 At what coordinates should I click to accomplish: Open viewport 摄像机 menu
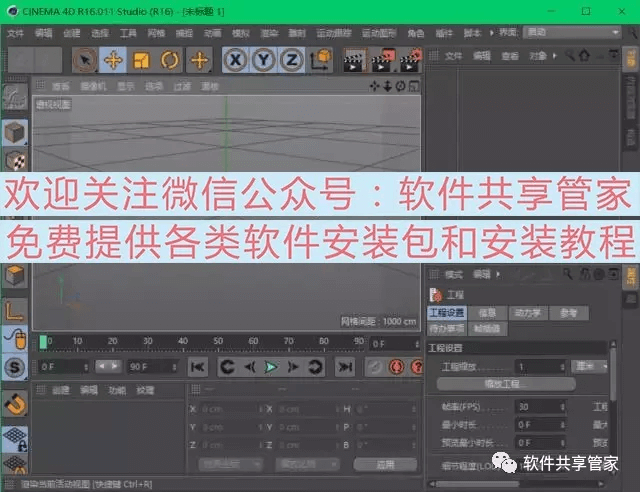point(93,86)
